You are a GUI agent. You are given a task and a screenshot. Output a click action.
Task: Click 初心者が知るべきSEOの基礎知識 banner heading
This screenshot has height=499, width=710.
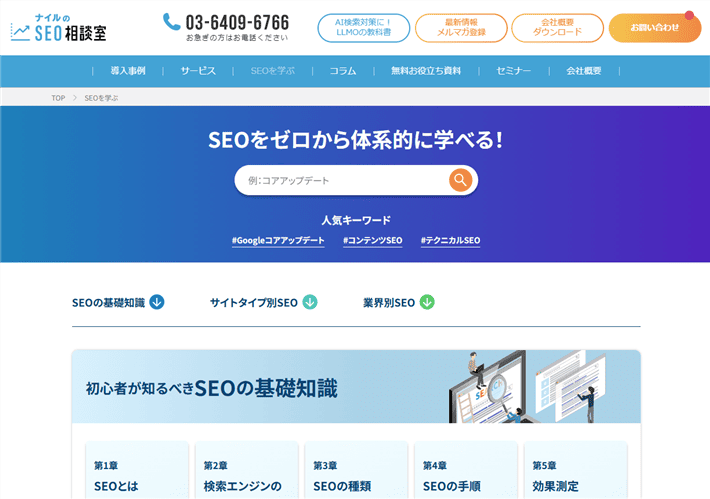(x=211, y=388)
